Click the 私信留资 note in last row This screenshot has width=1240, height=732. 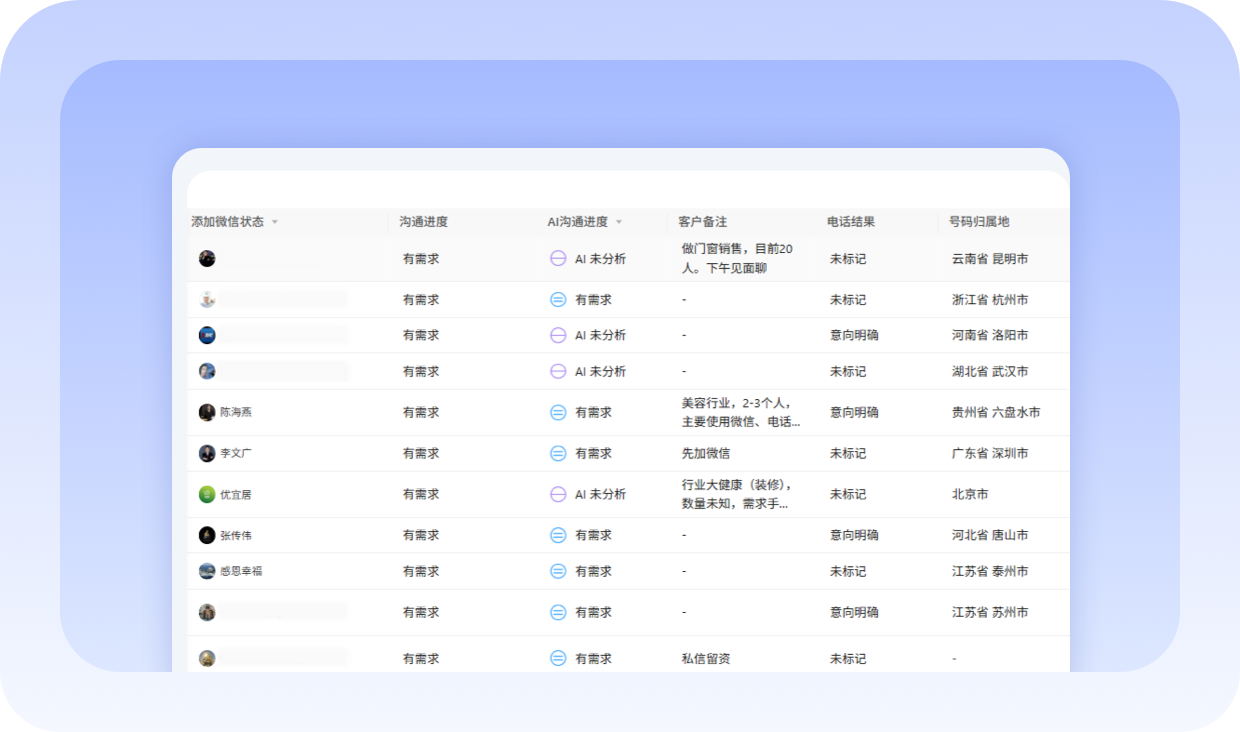(x=706, y=659)
